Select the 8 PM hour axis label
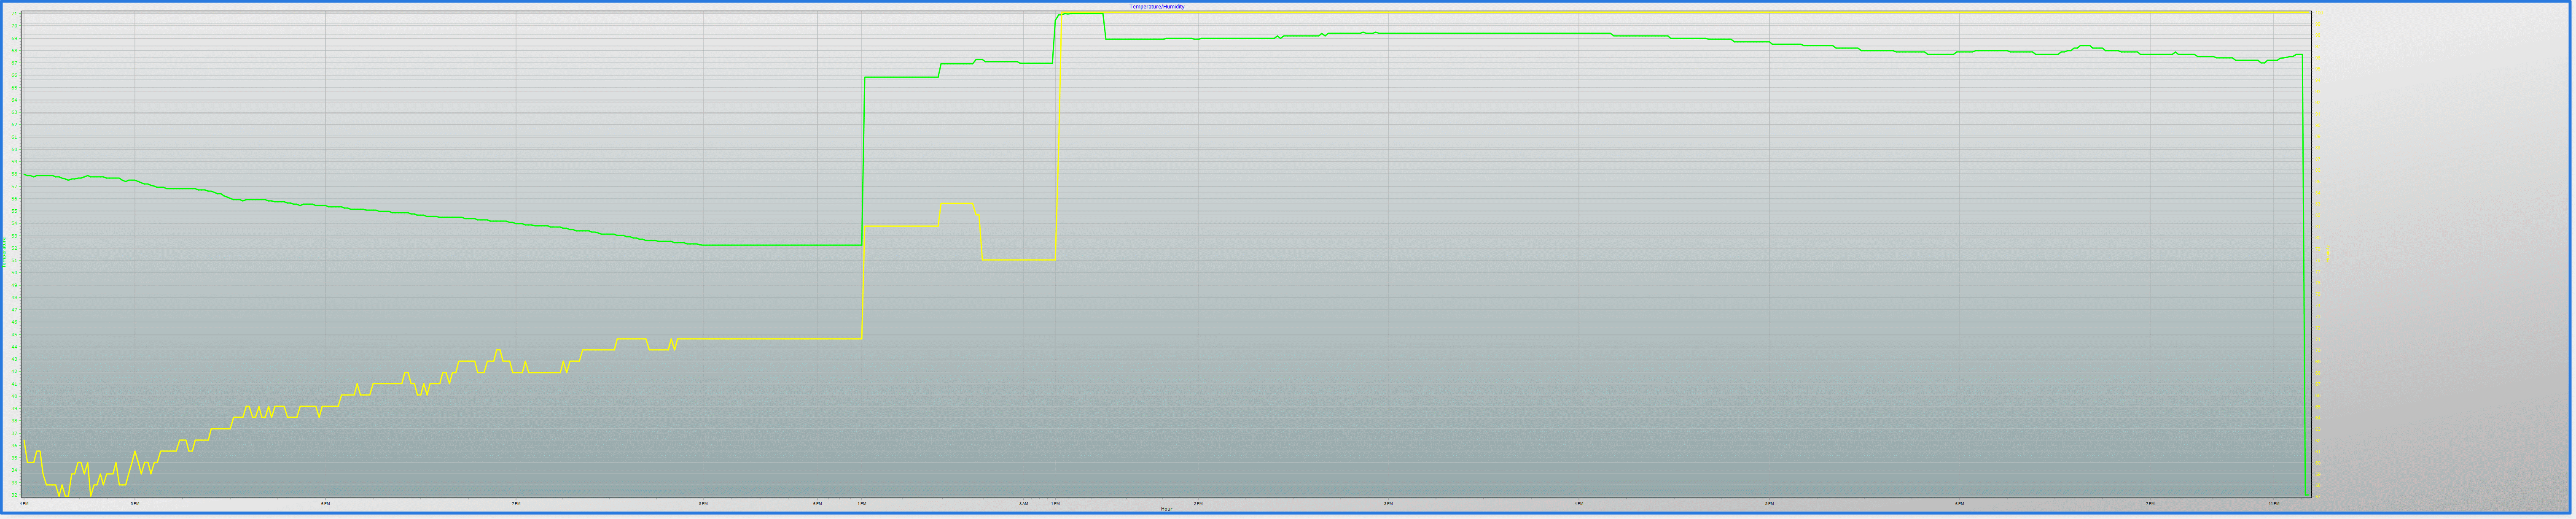 703,503
